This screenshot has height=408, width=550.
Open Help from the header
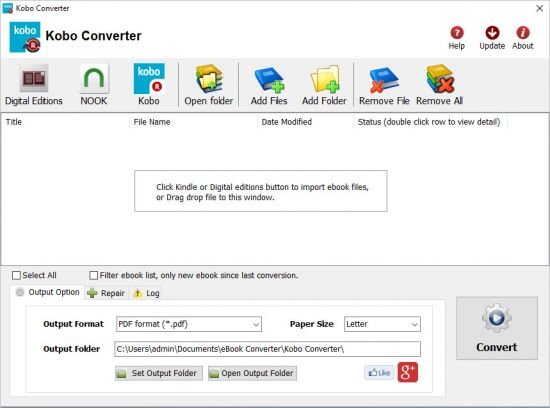[457, 38]
